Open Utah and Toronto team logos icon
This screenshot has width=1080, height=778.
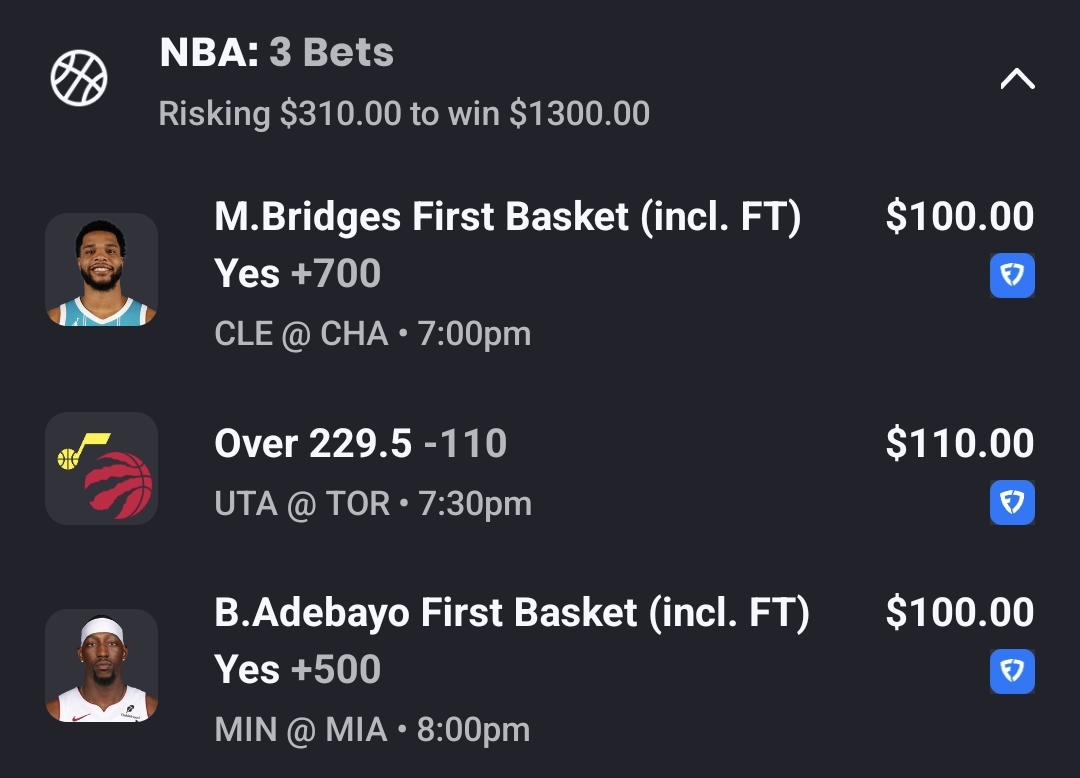coord(101,468)
